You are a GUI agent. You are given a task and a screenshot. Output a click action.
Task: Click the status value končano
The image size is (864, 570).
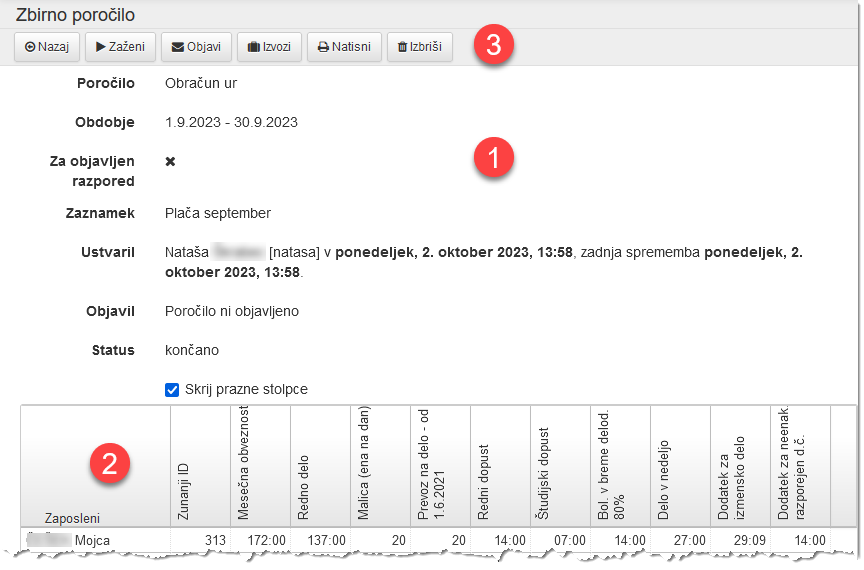coord(192,351)
